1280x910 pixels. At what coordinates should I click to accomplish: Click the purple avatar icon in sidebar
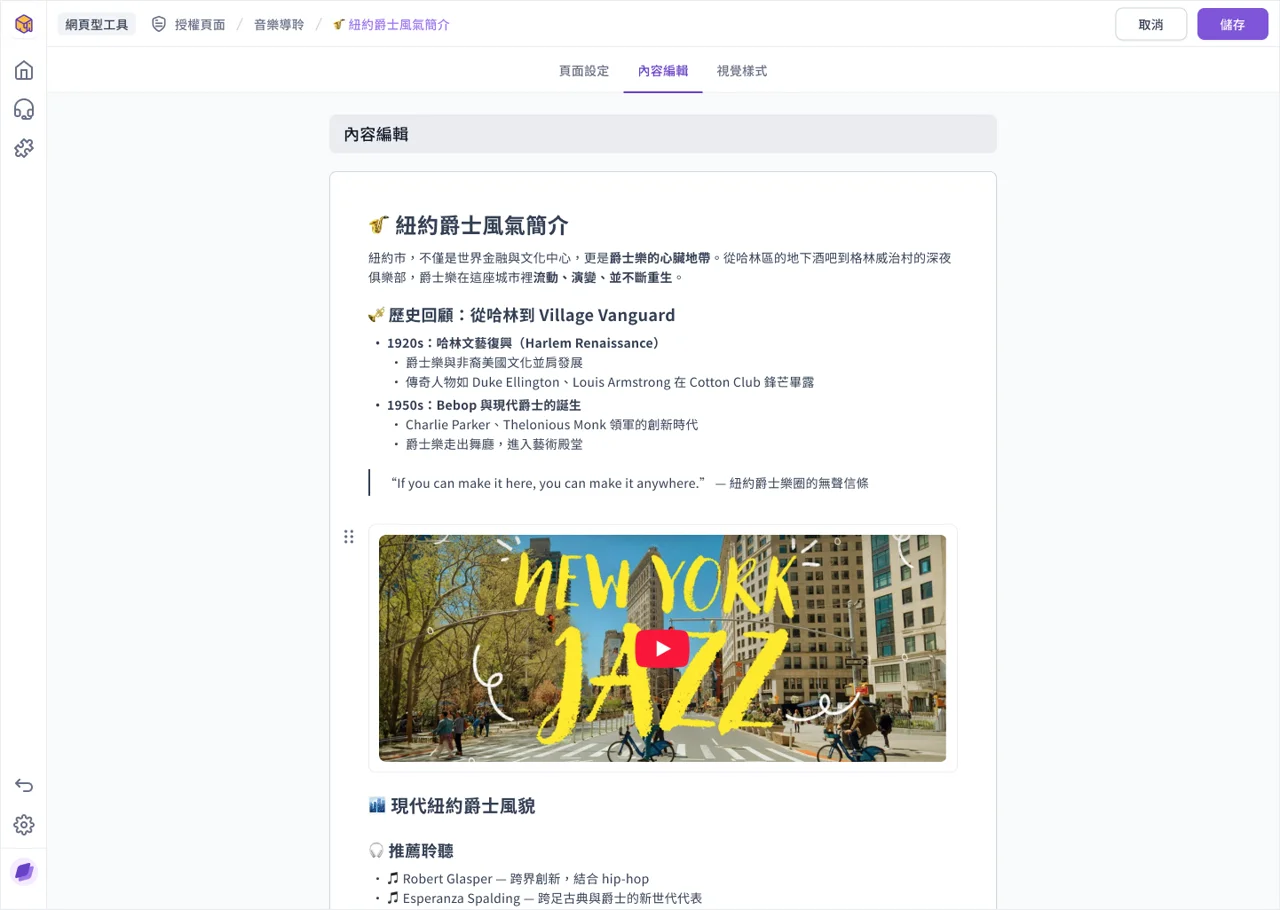pyautogui.click(x=24, y=872)
